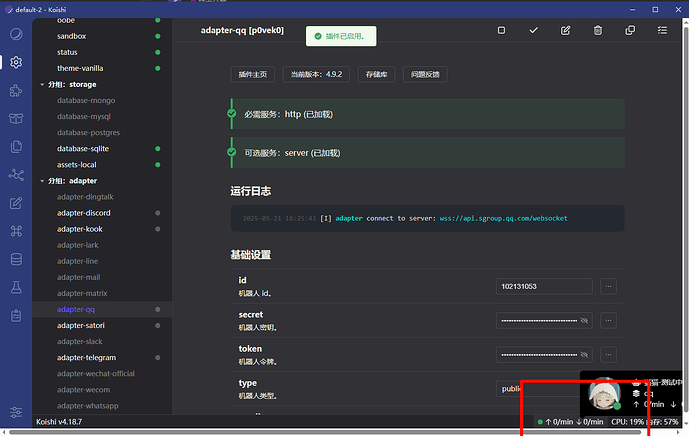This screenshot has width=689, height=436.
Task: Open the database cylinder icon
Action: click(x=16, y=259)
